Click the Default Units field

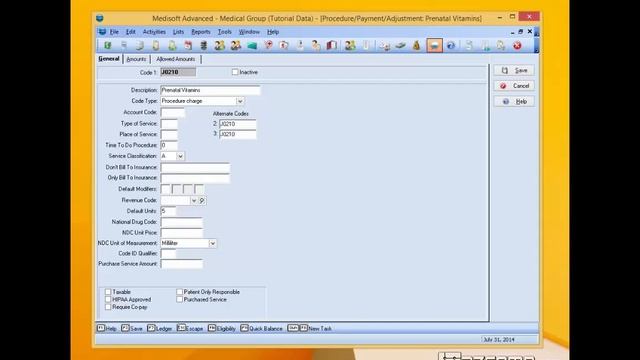(168, 211)
